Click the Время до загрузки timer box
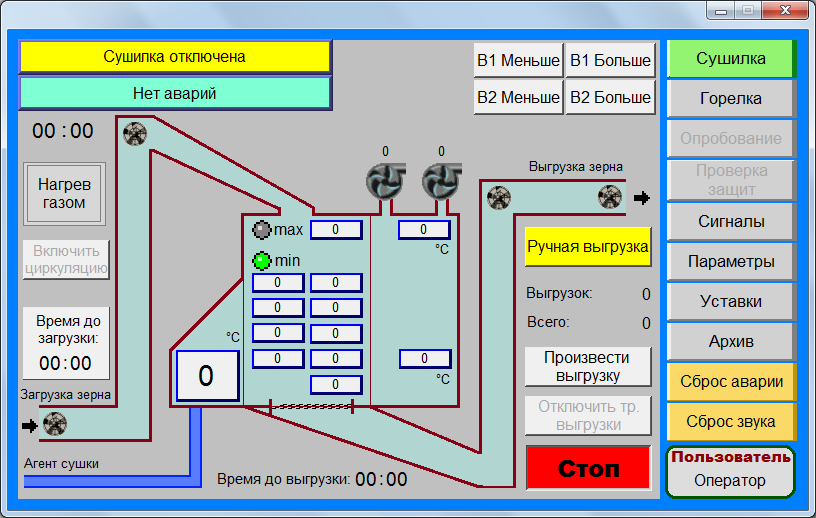The image size is (816, 518). 66,343
